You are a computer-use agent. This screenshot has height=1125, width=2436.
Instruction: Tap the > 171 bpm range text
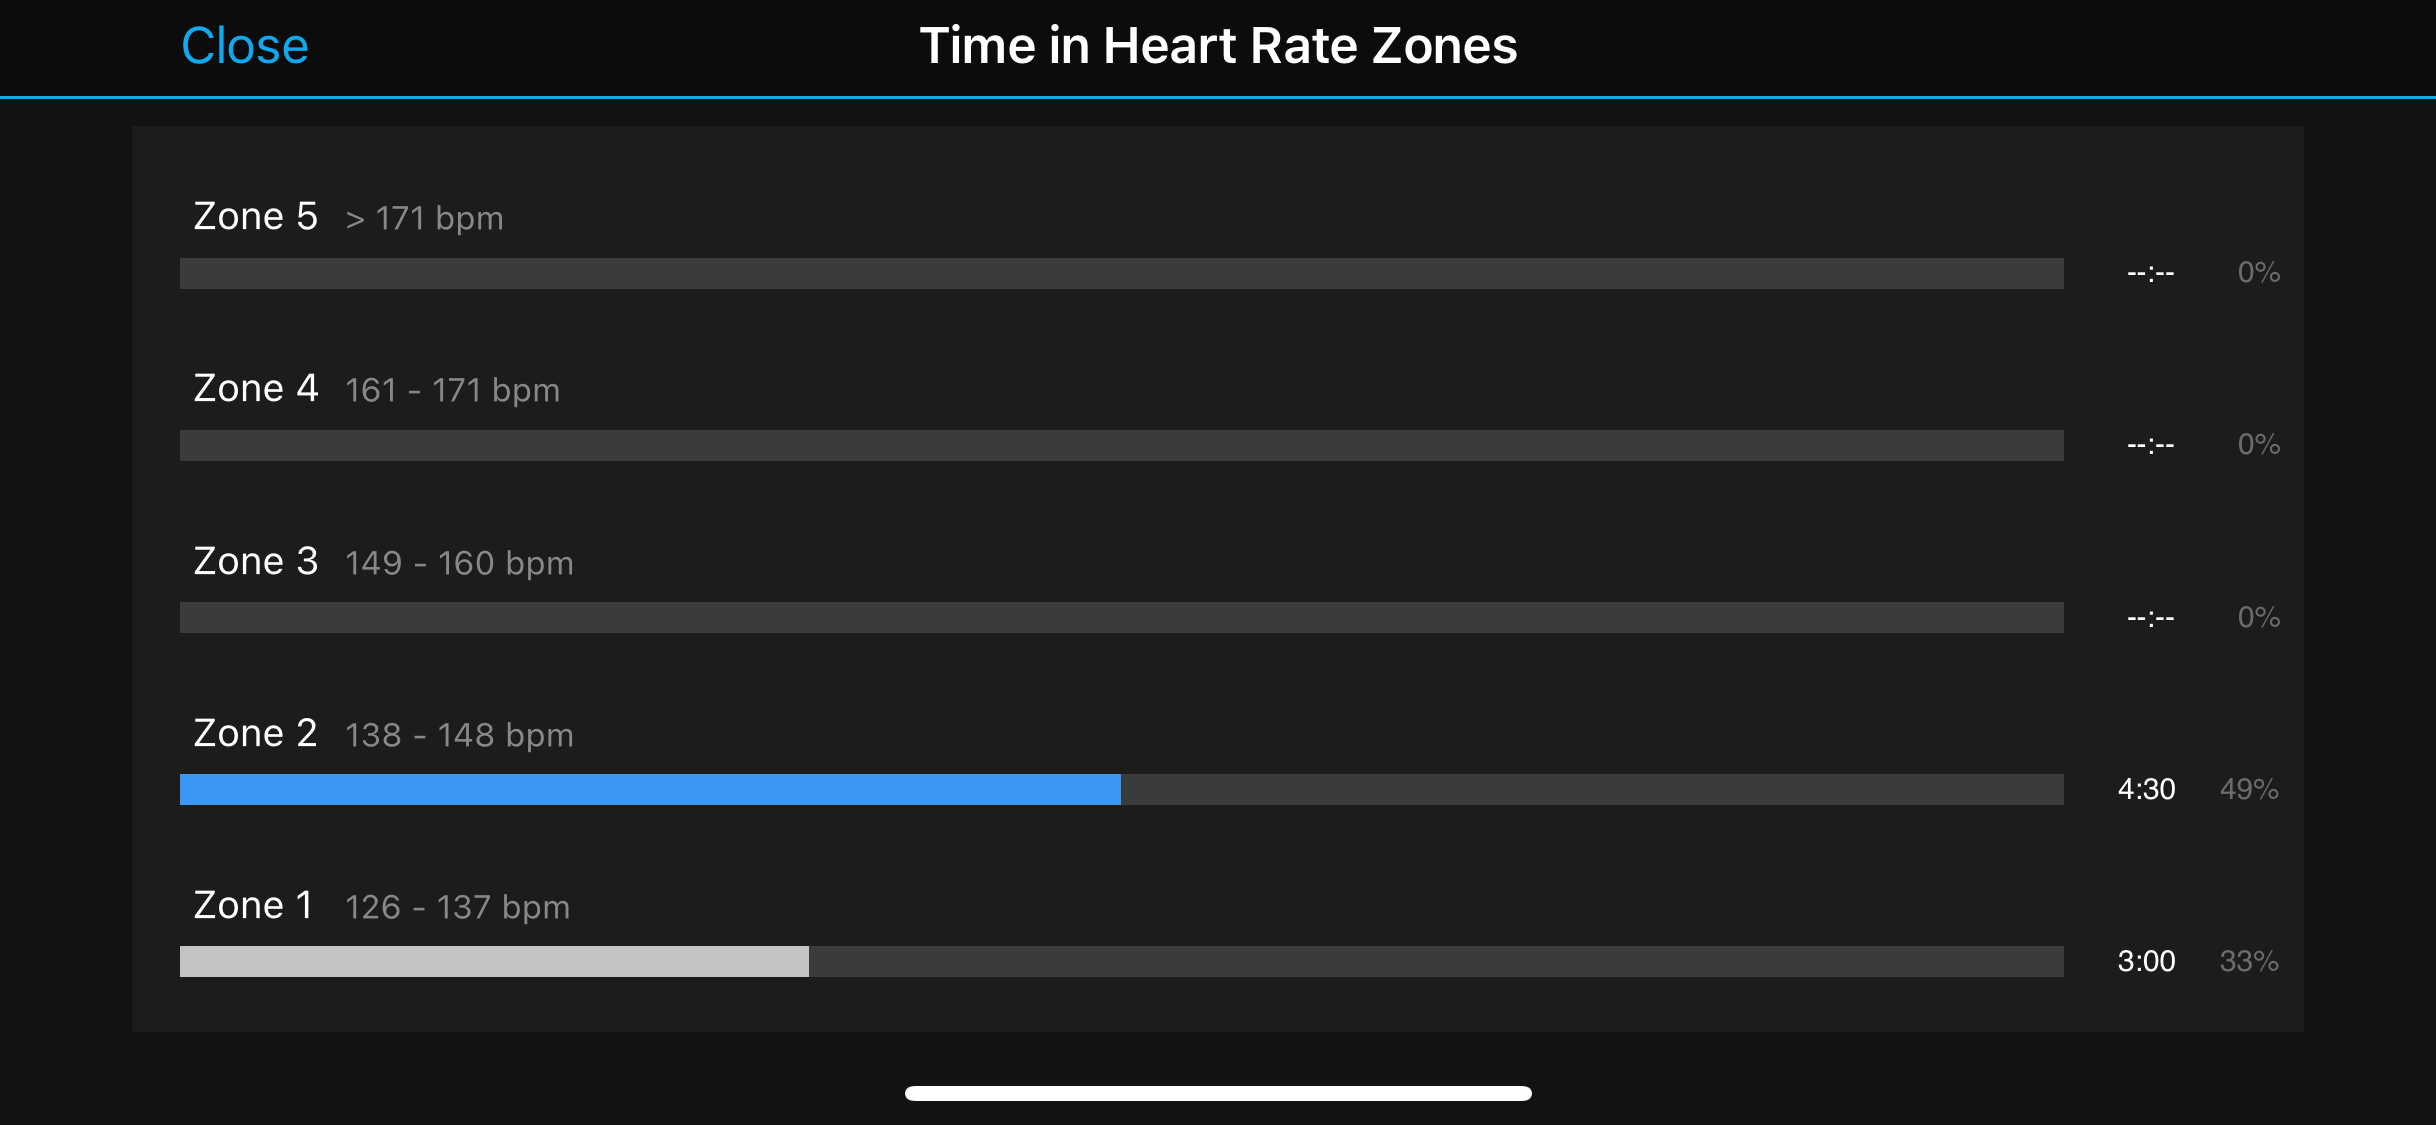424,218
